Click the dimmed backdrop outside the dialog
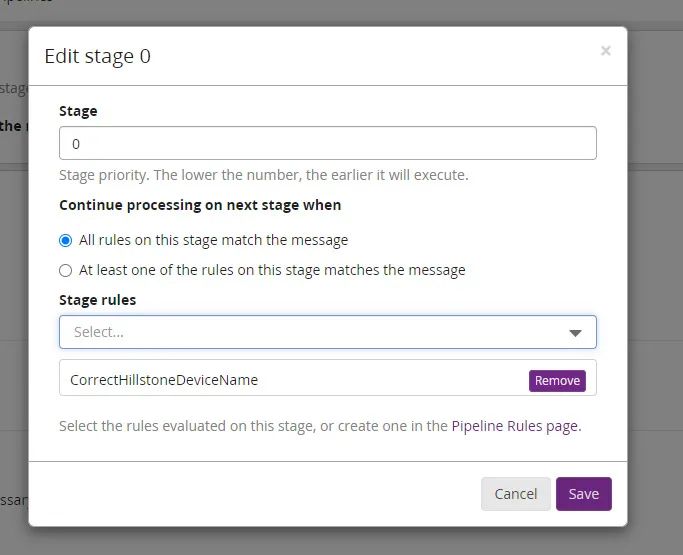This screenshot has height=555, width=683. (655, 300)
